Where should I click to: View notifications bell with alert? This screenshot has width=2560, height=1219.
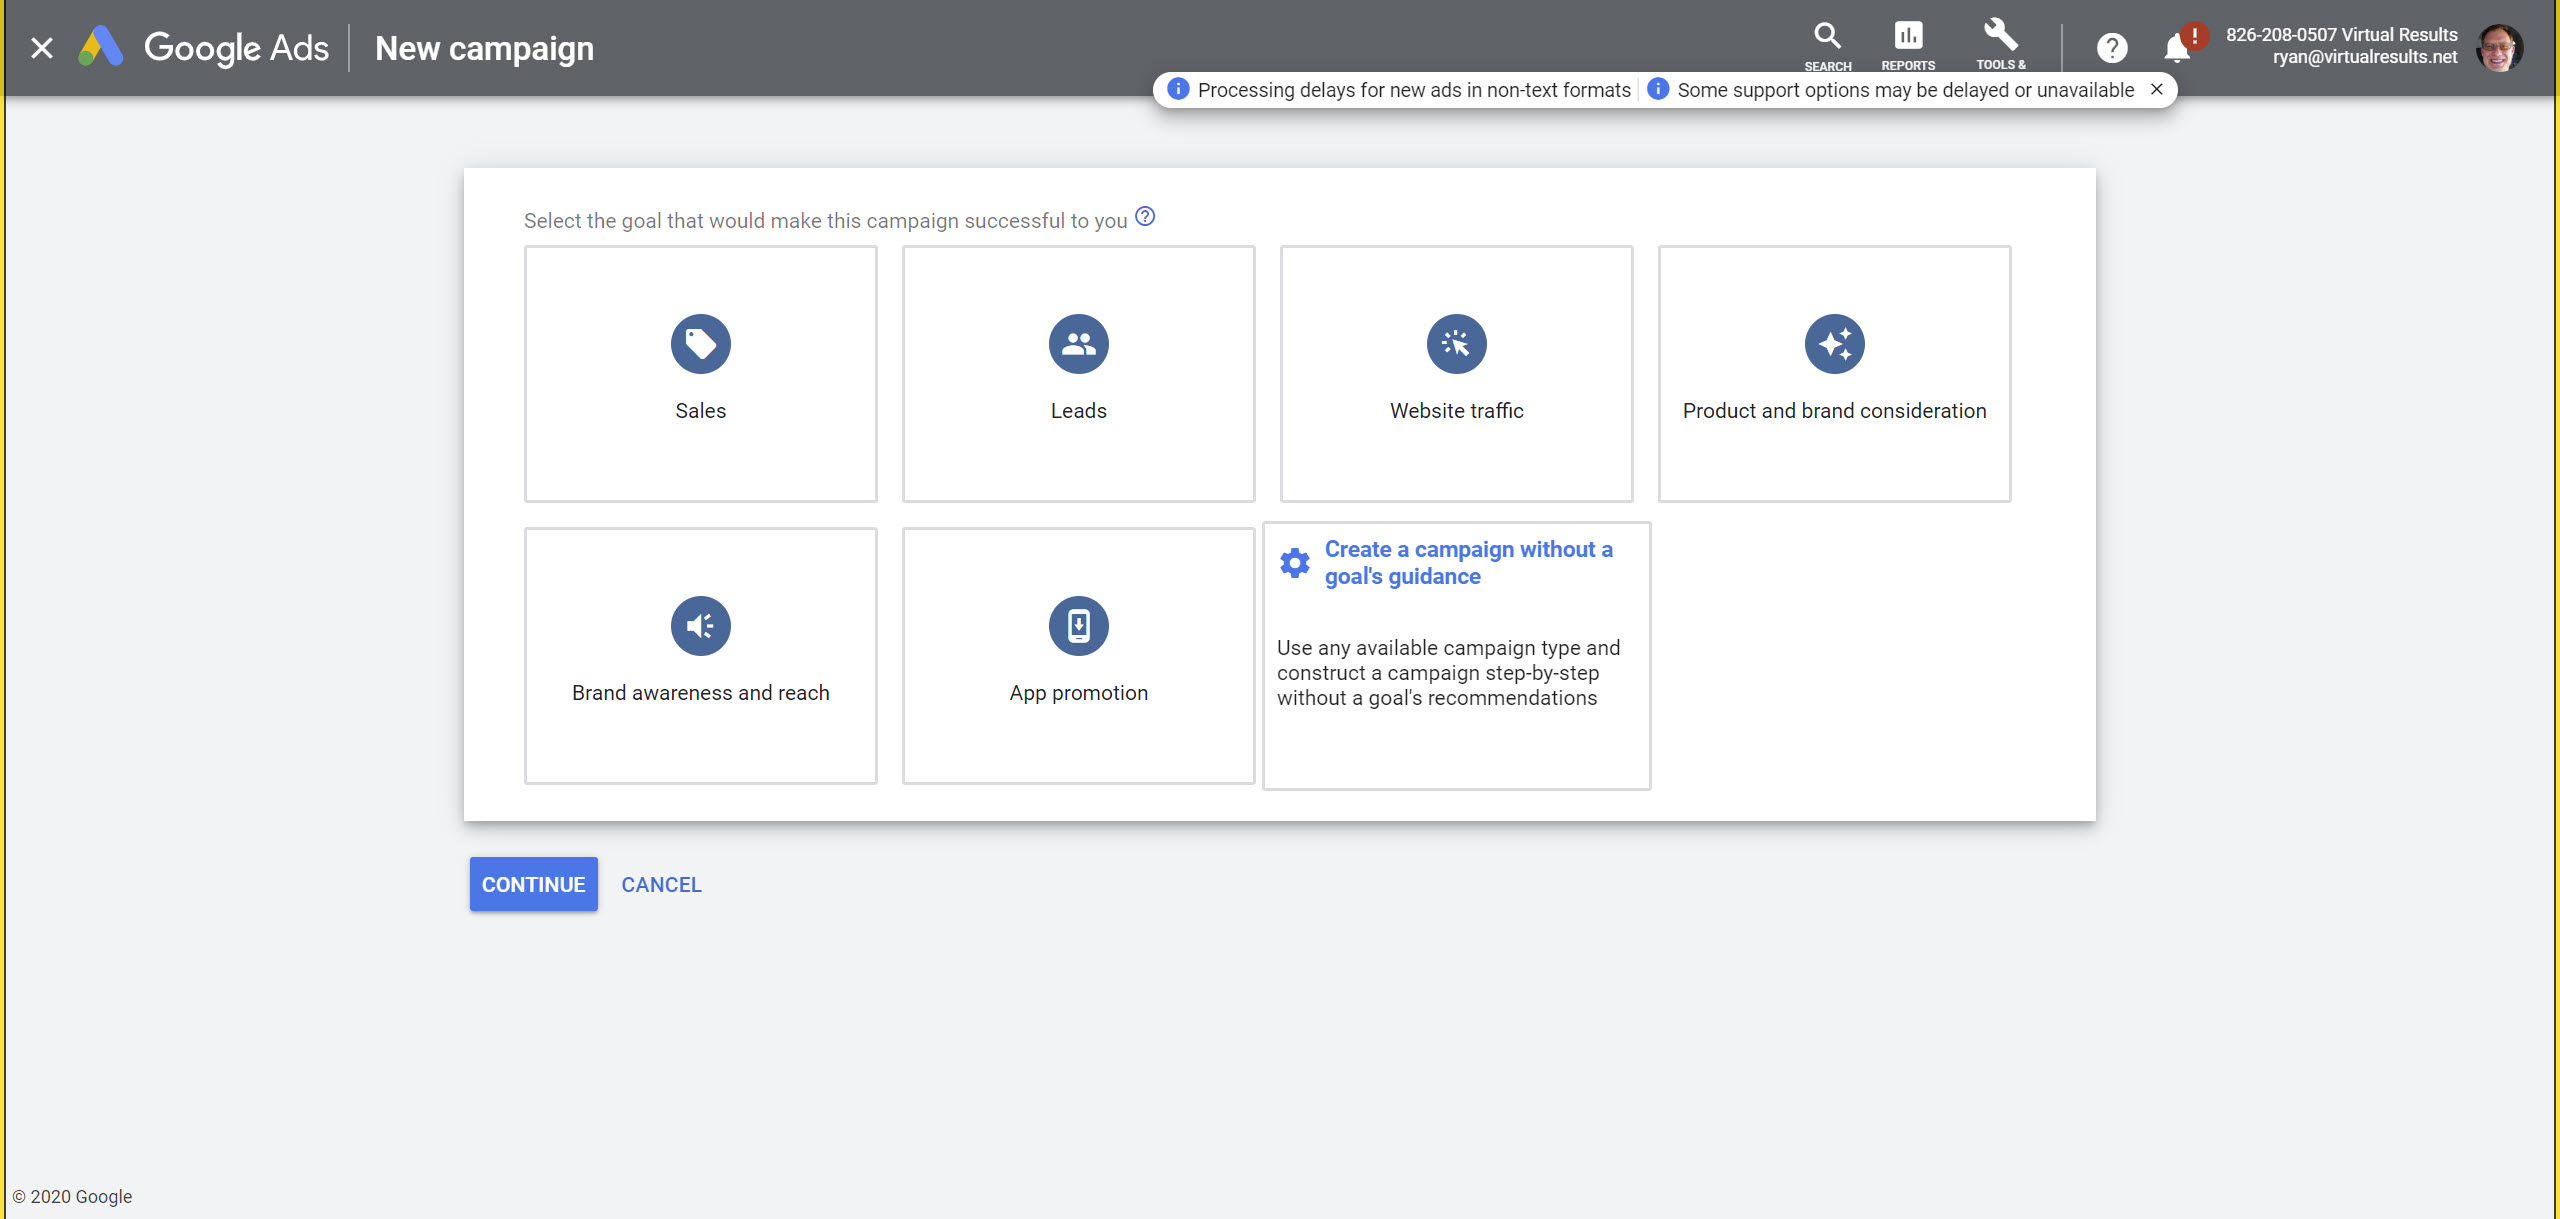coord(2177,48)
